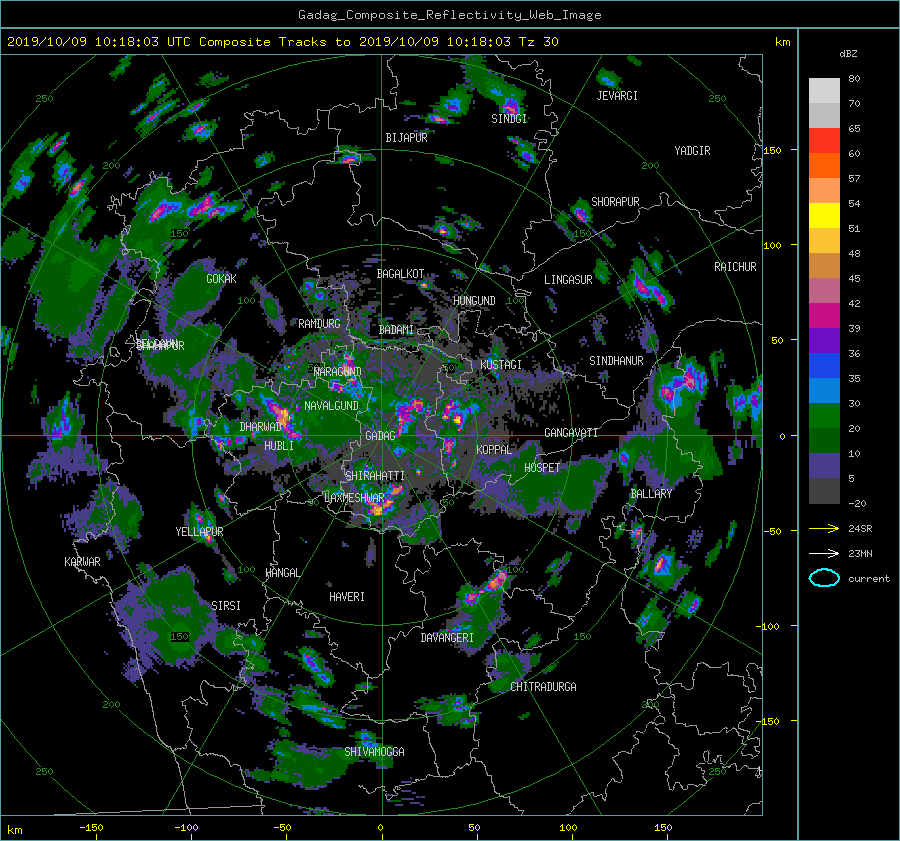Viewport: 900px width, 841px height.
Task: Click the HANGAL city label
Action: tap(282, 573)
